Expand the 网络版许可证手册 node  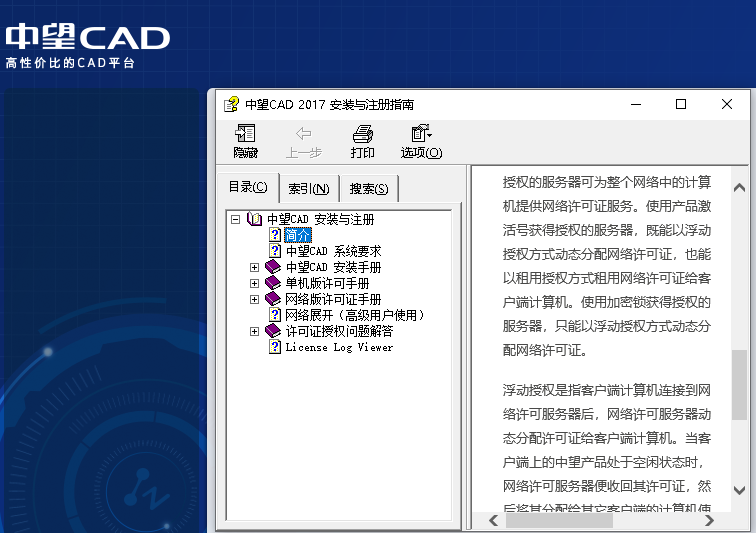click(255, 300)
